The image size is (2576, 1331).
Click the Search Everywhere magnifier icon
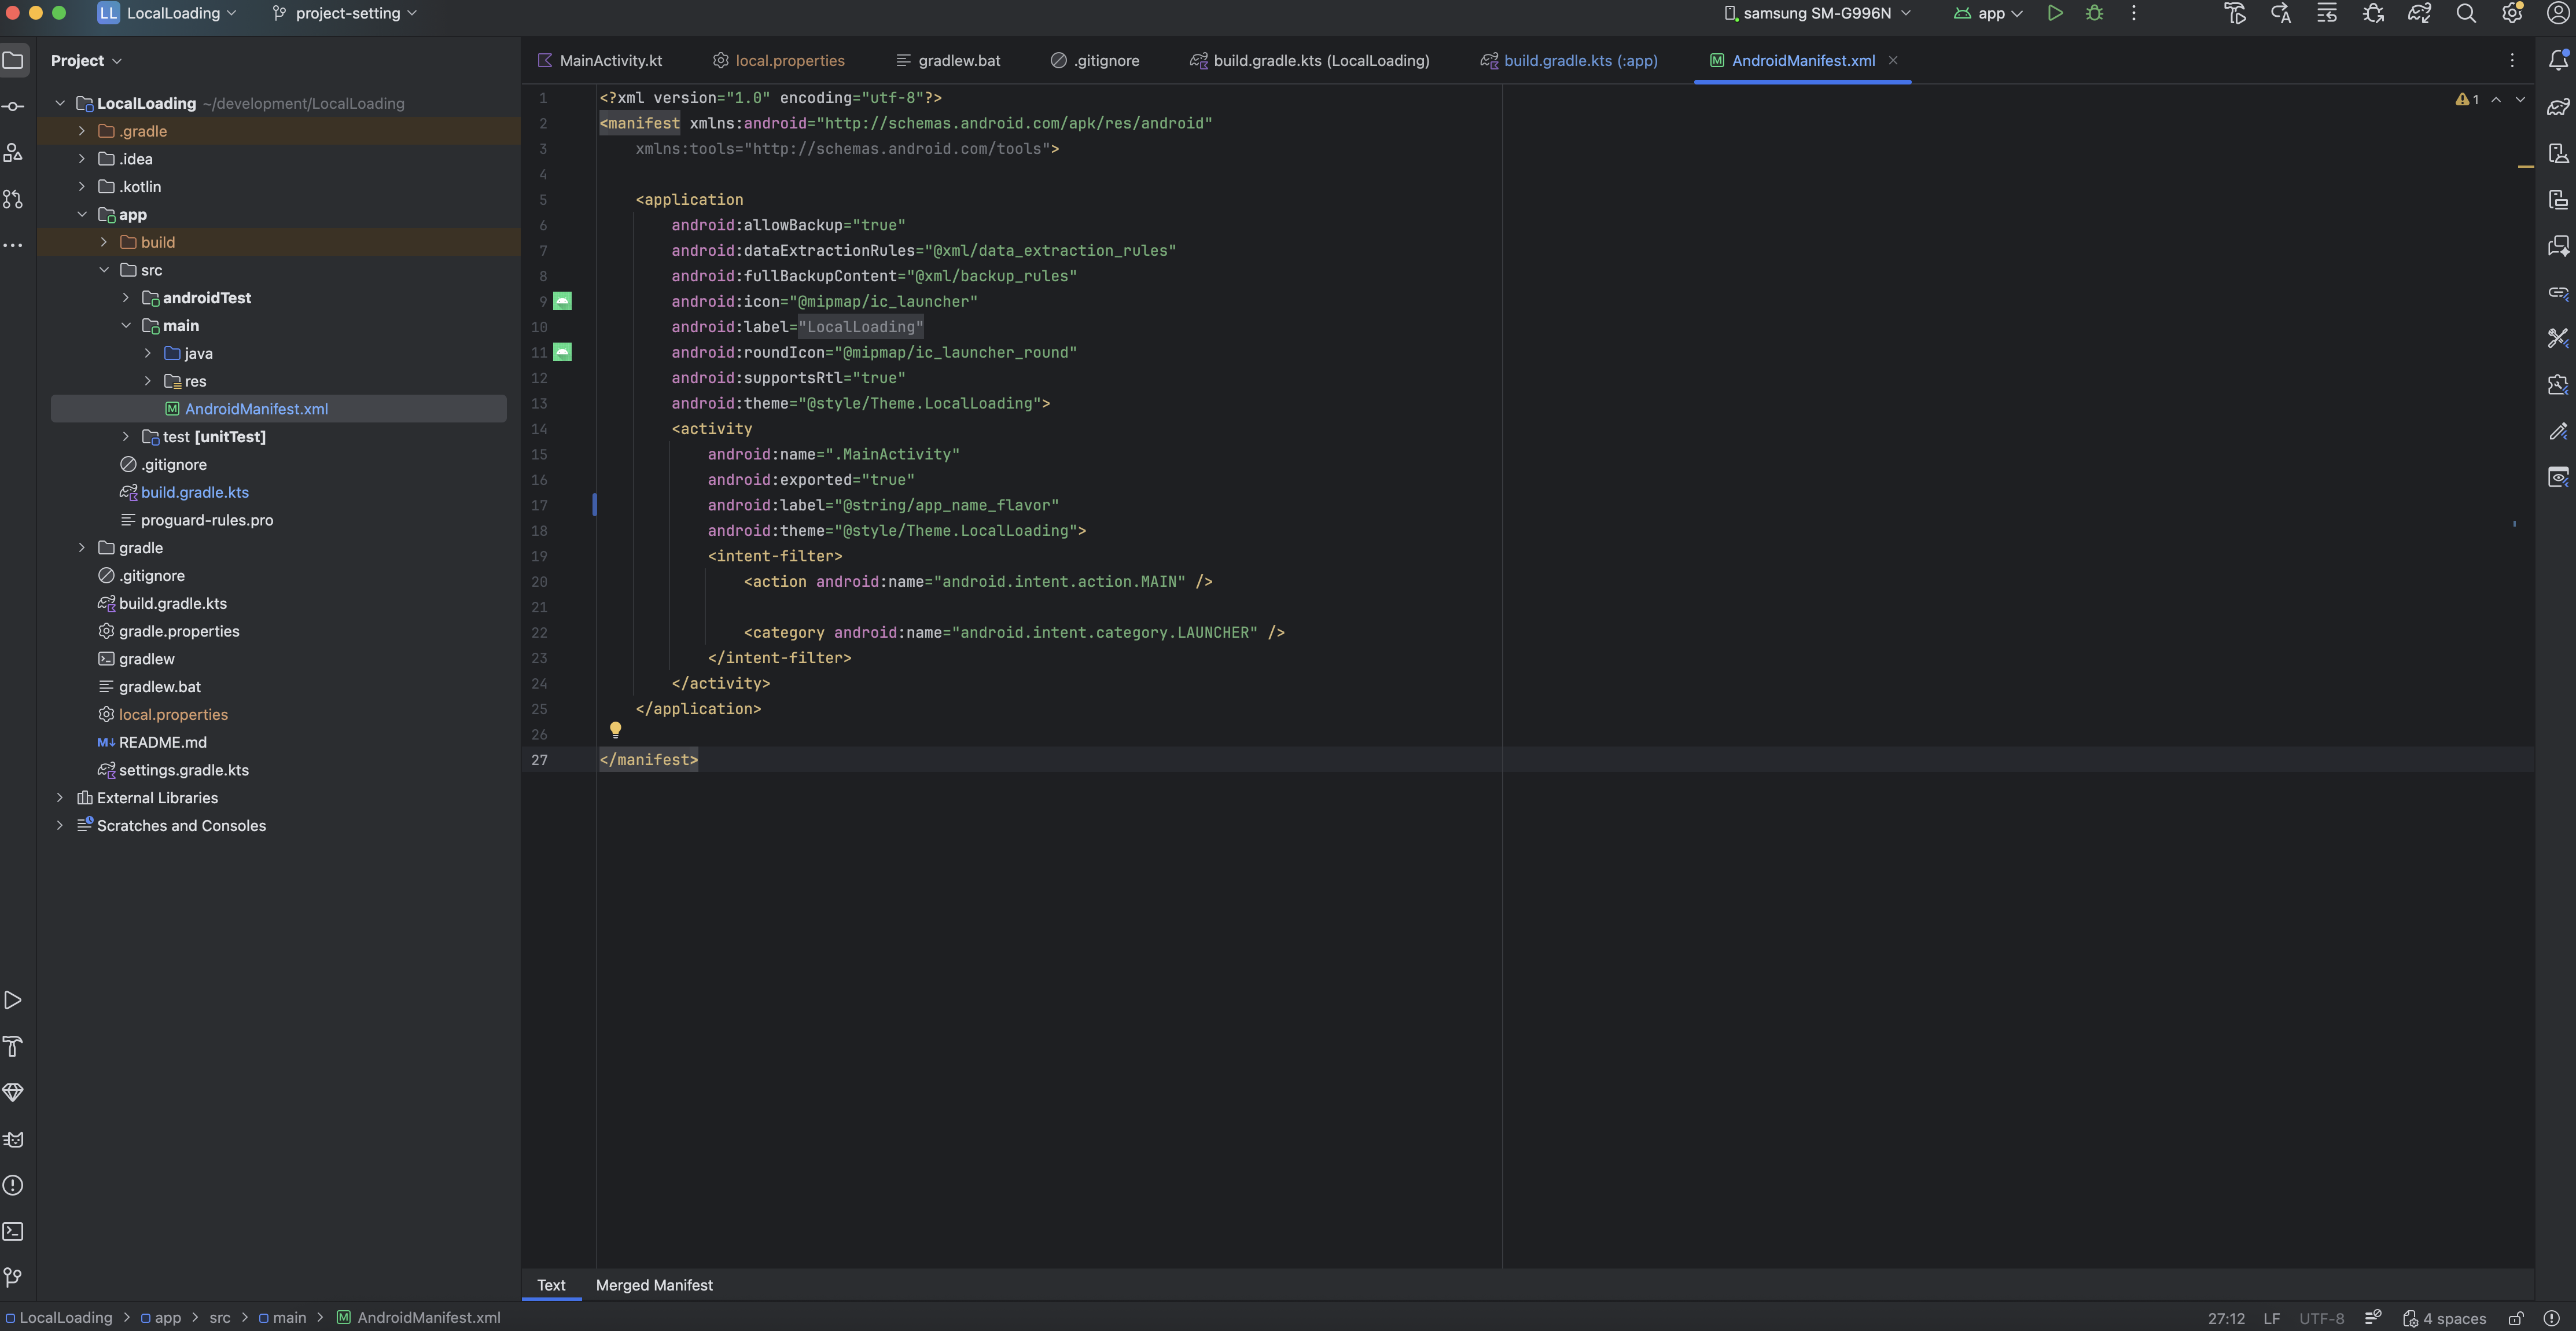2466,13
